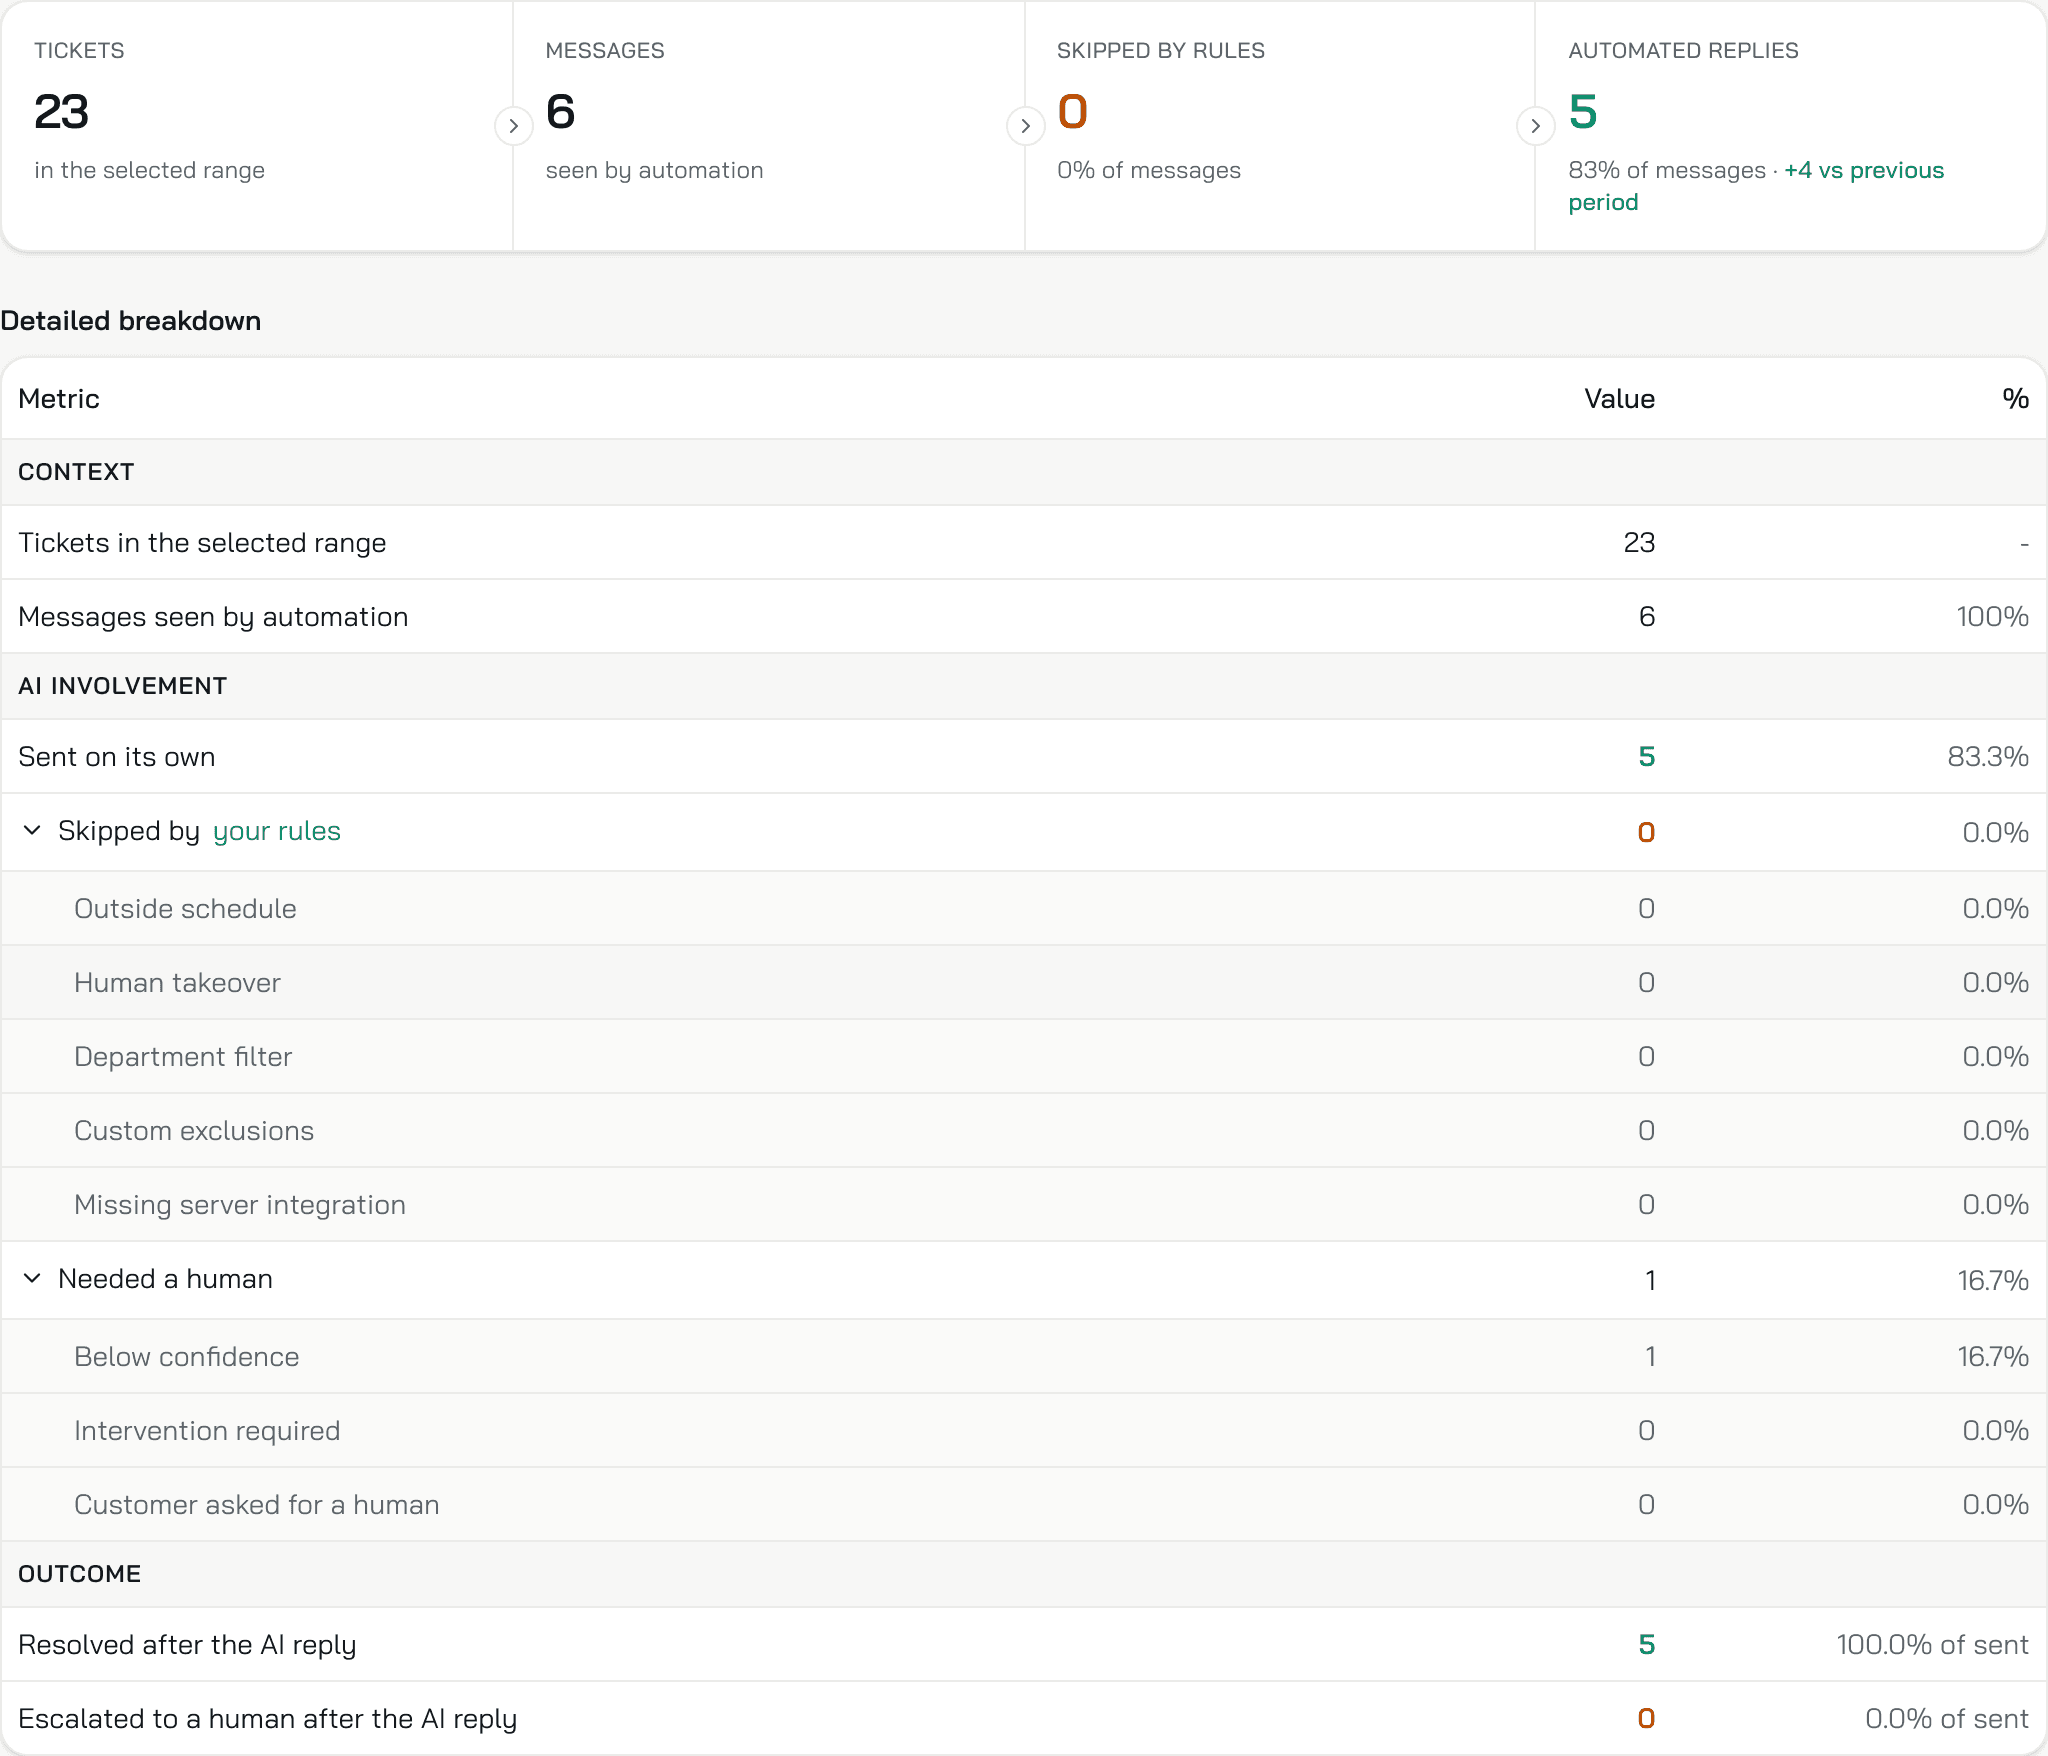This screenshot has height=1756, width=2048.
Task: Collapse the Skipped by your rules row
Action: coord(32,831)
